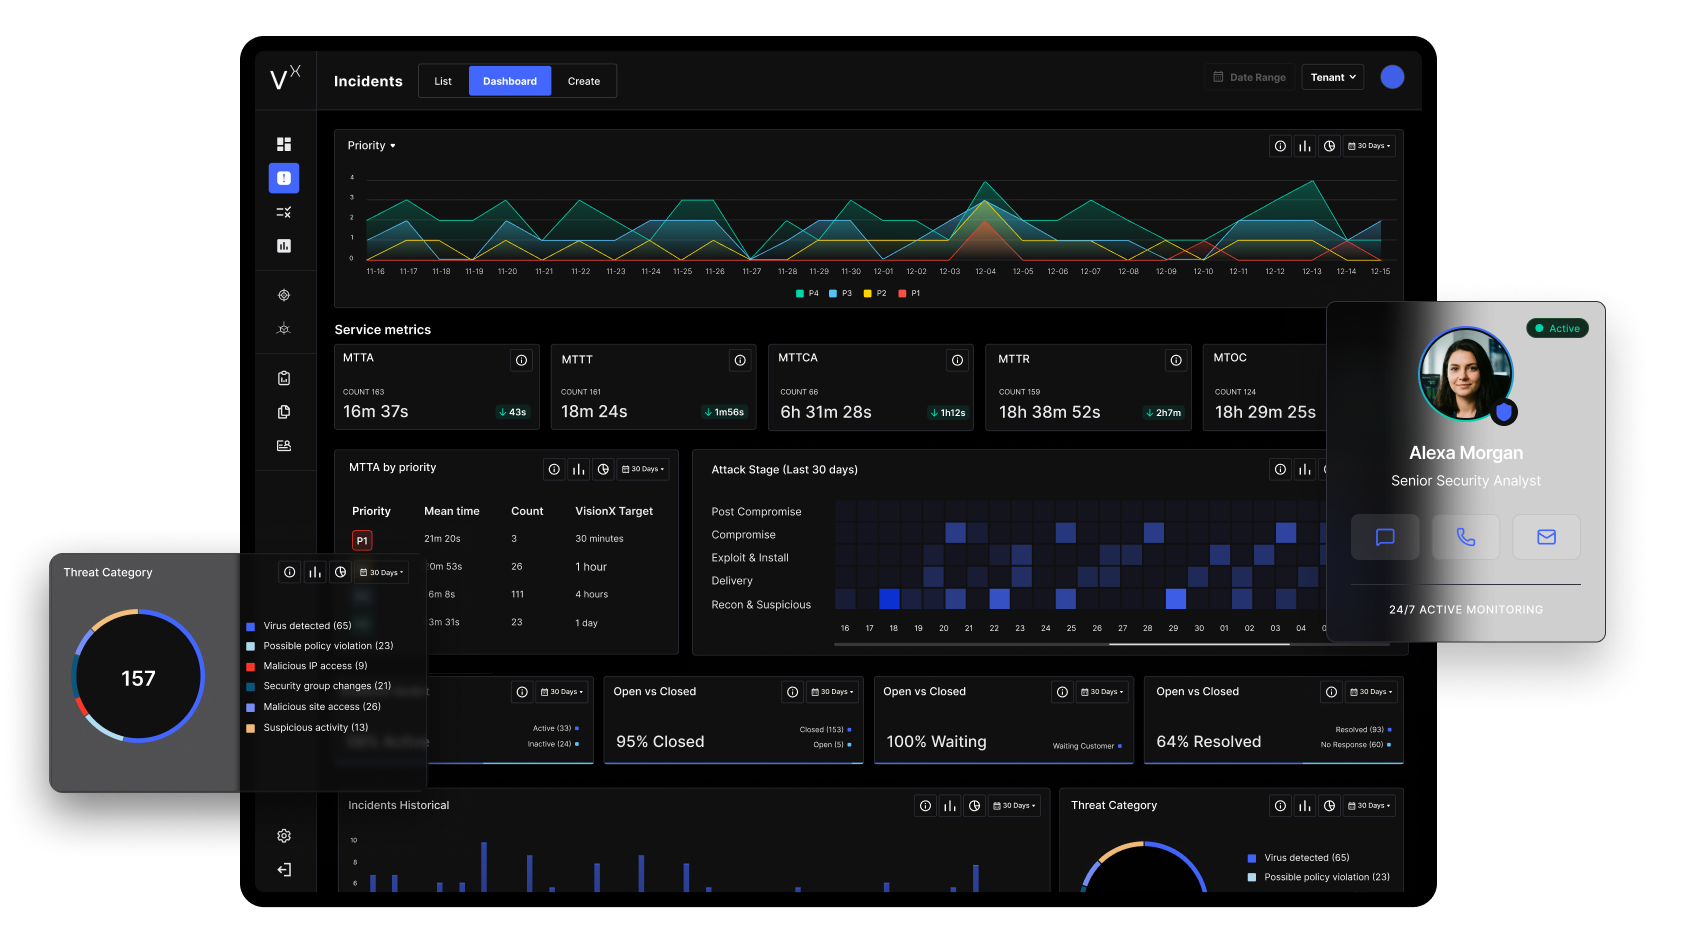Screen dimensions: 1686x950
Task: Click the logout icon at sidebar bottom
Action: (x=284, y=869)
